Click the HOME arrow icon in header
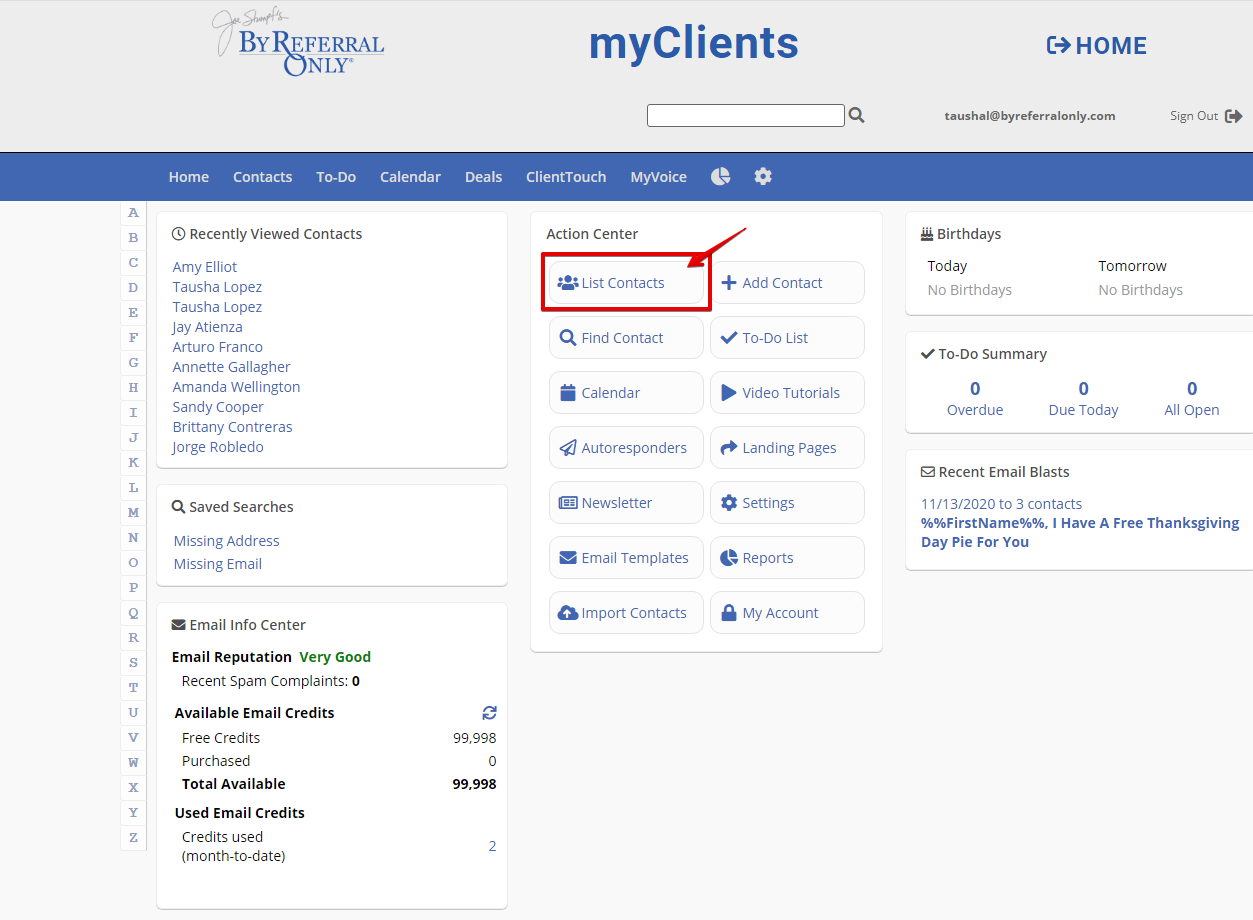The height and width of the screenshot is (920, 1253). 1058,45
